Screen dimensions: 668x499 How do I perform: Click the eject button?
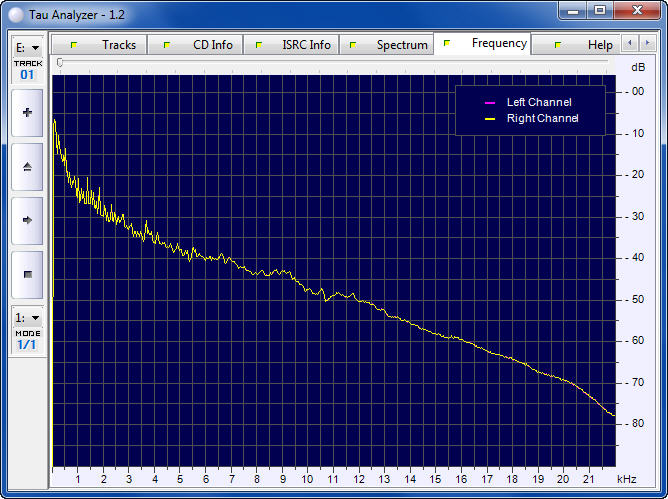point(27,167)
